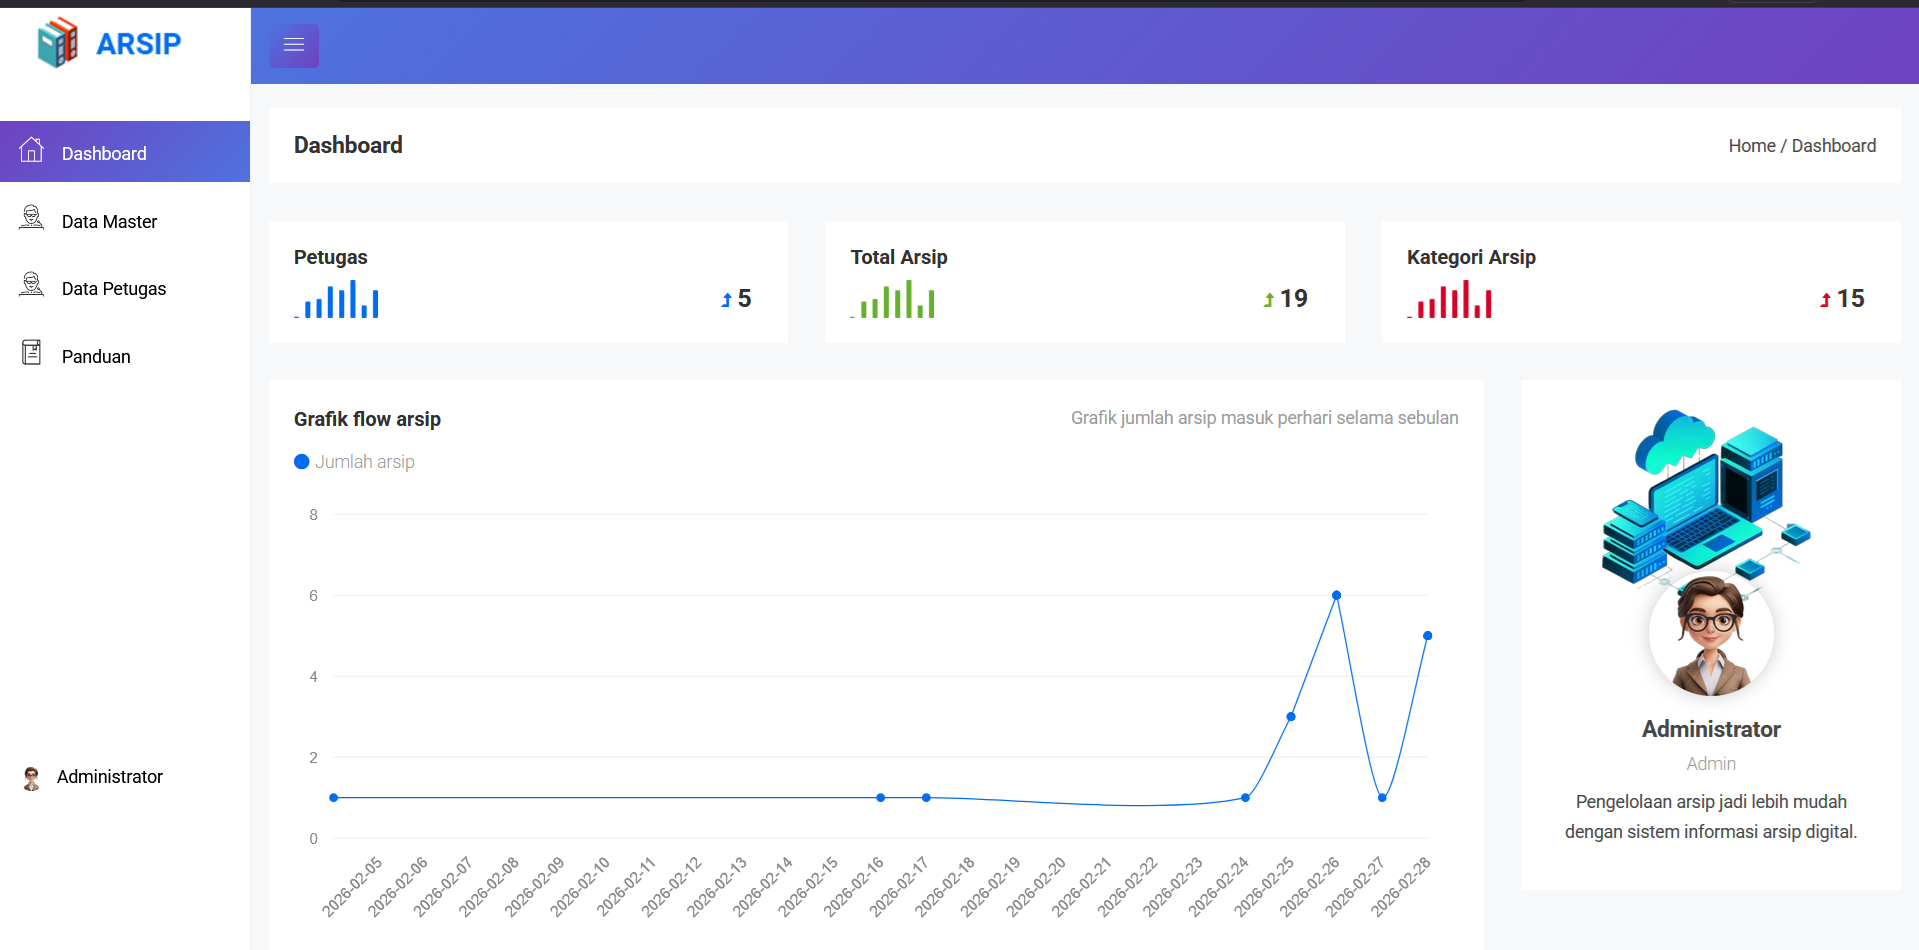Click the chart data point for 2026-02-25
1919x950 pixels.
click(1291, 717)
